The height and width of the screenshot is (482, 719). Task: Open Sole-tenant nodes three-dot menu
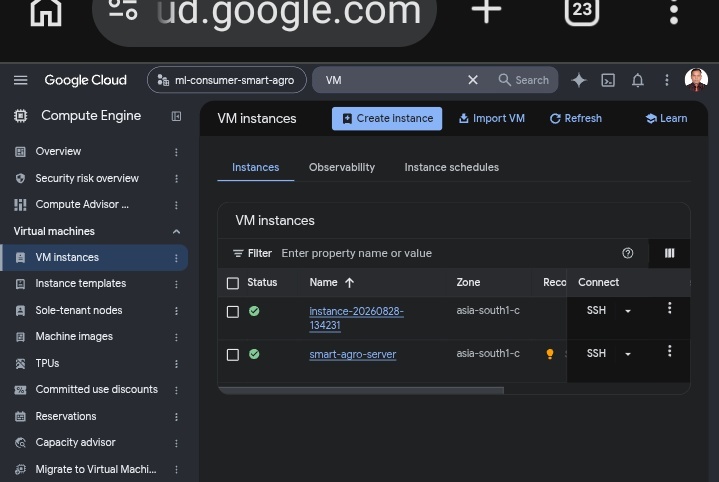176,311
